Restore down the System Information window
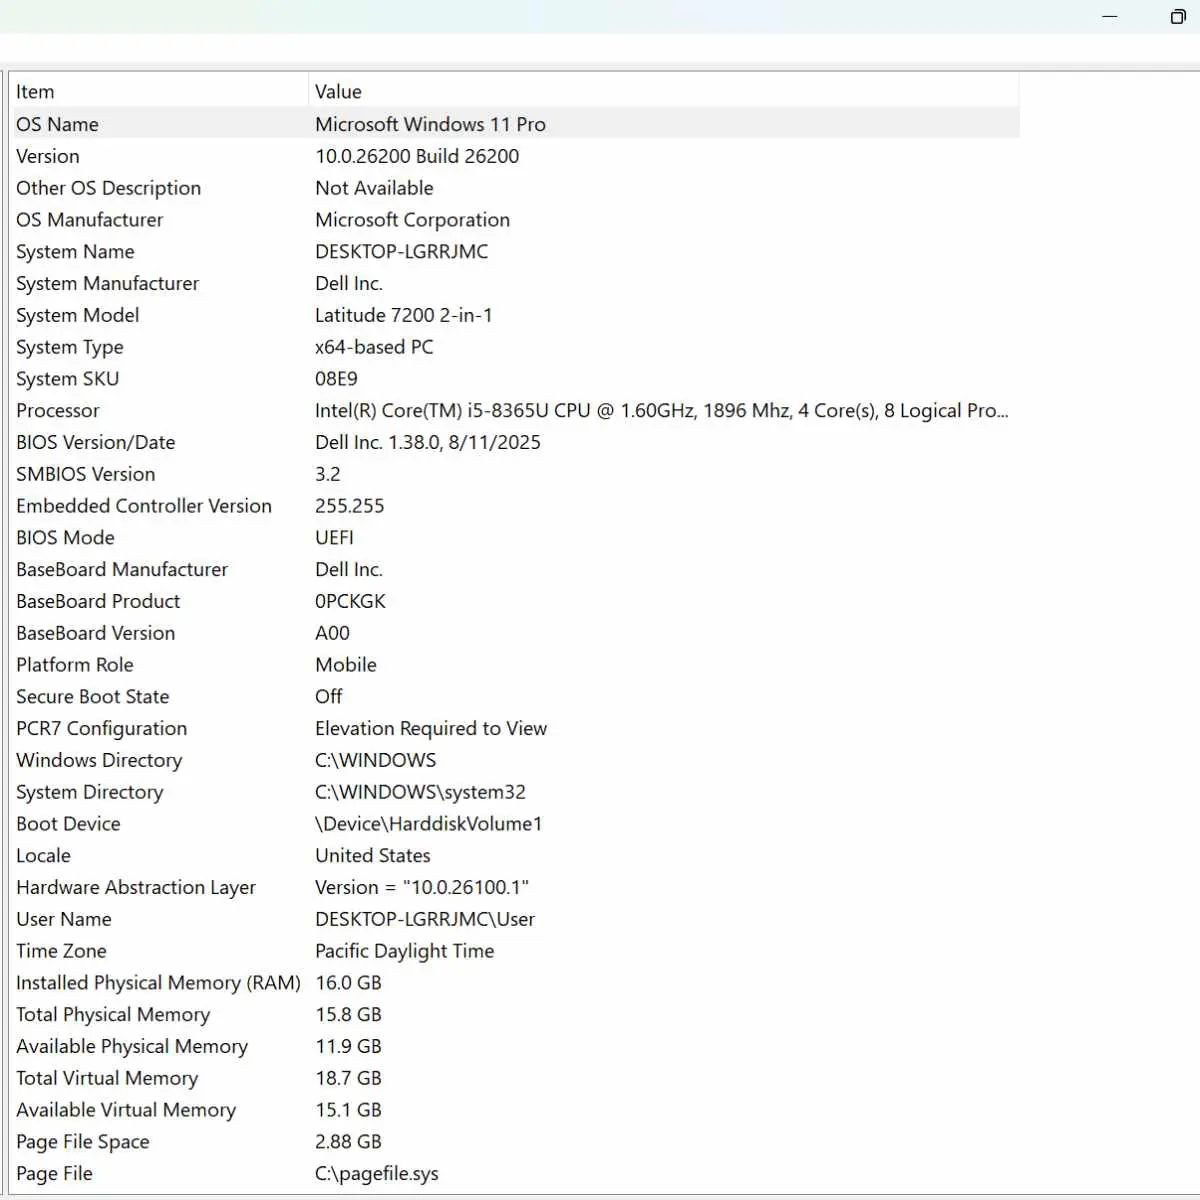 coord(1178,16)
